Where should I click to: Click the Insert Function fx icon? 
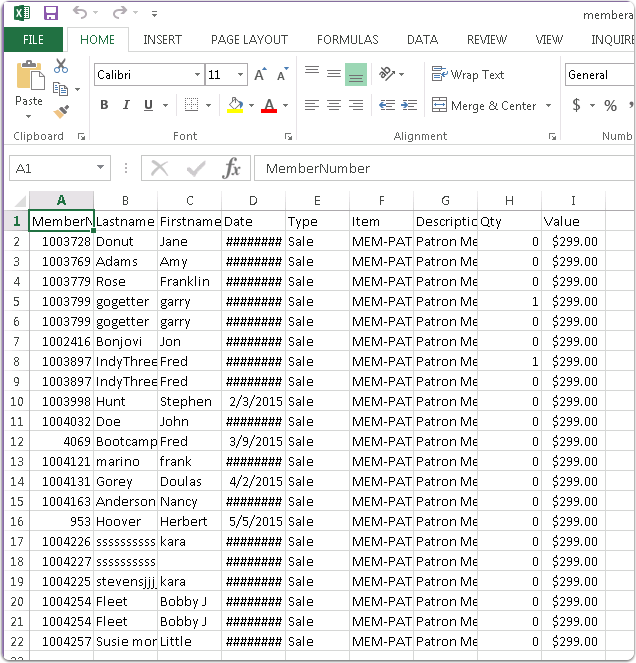232,168
